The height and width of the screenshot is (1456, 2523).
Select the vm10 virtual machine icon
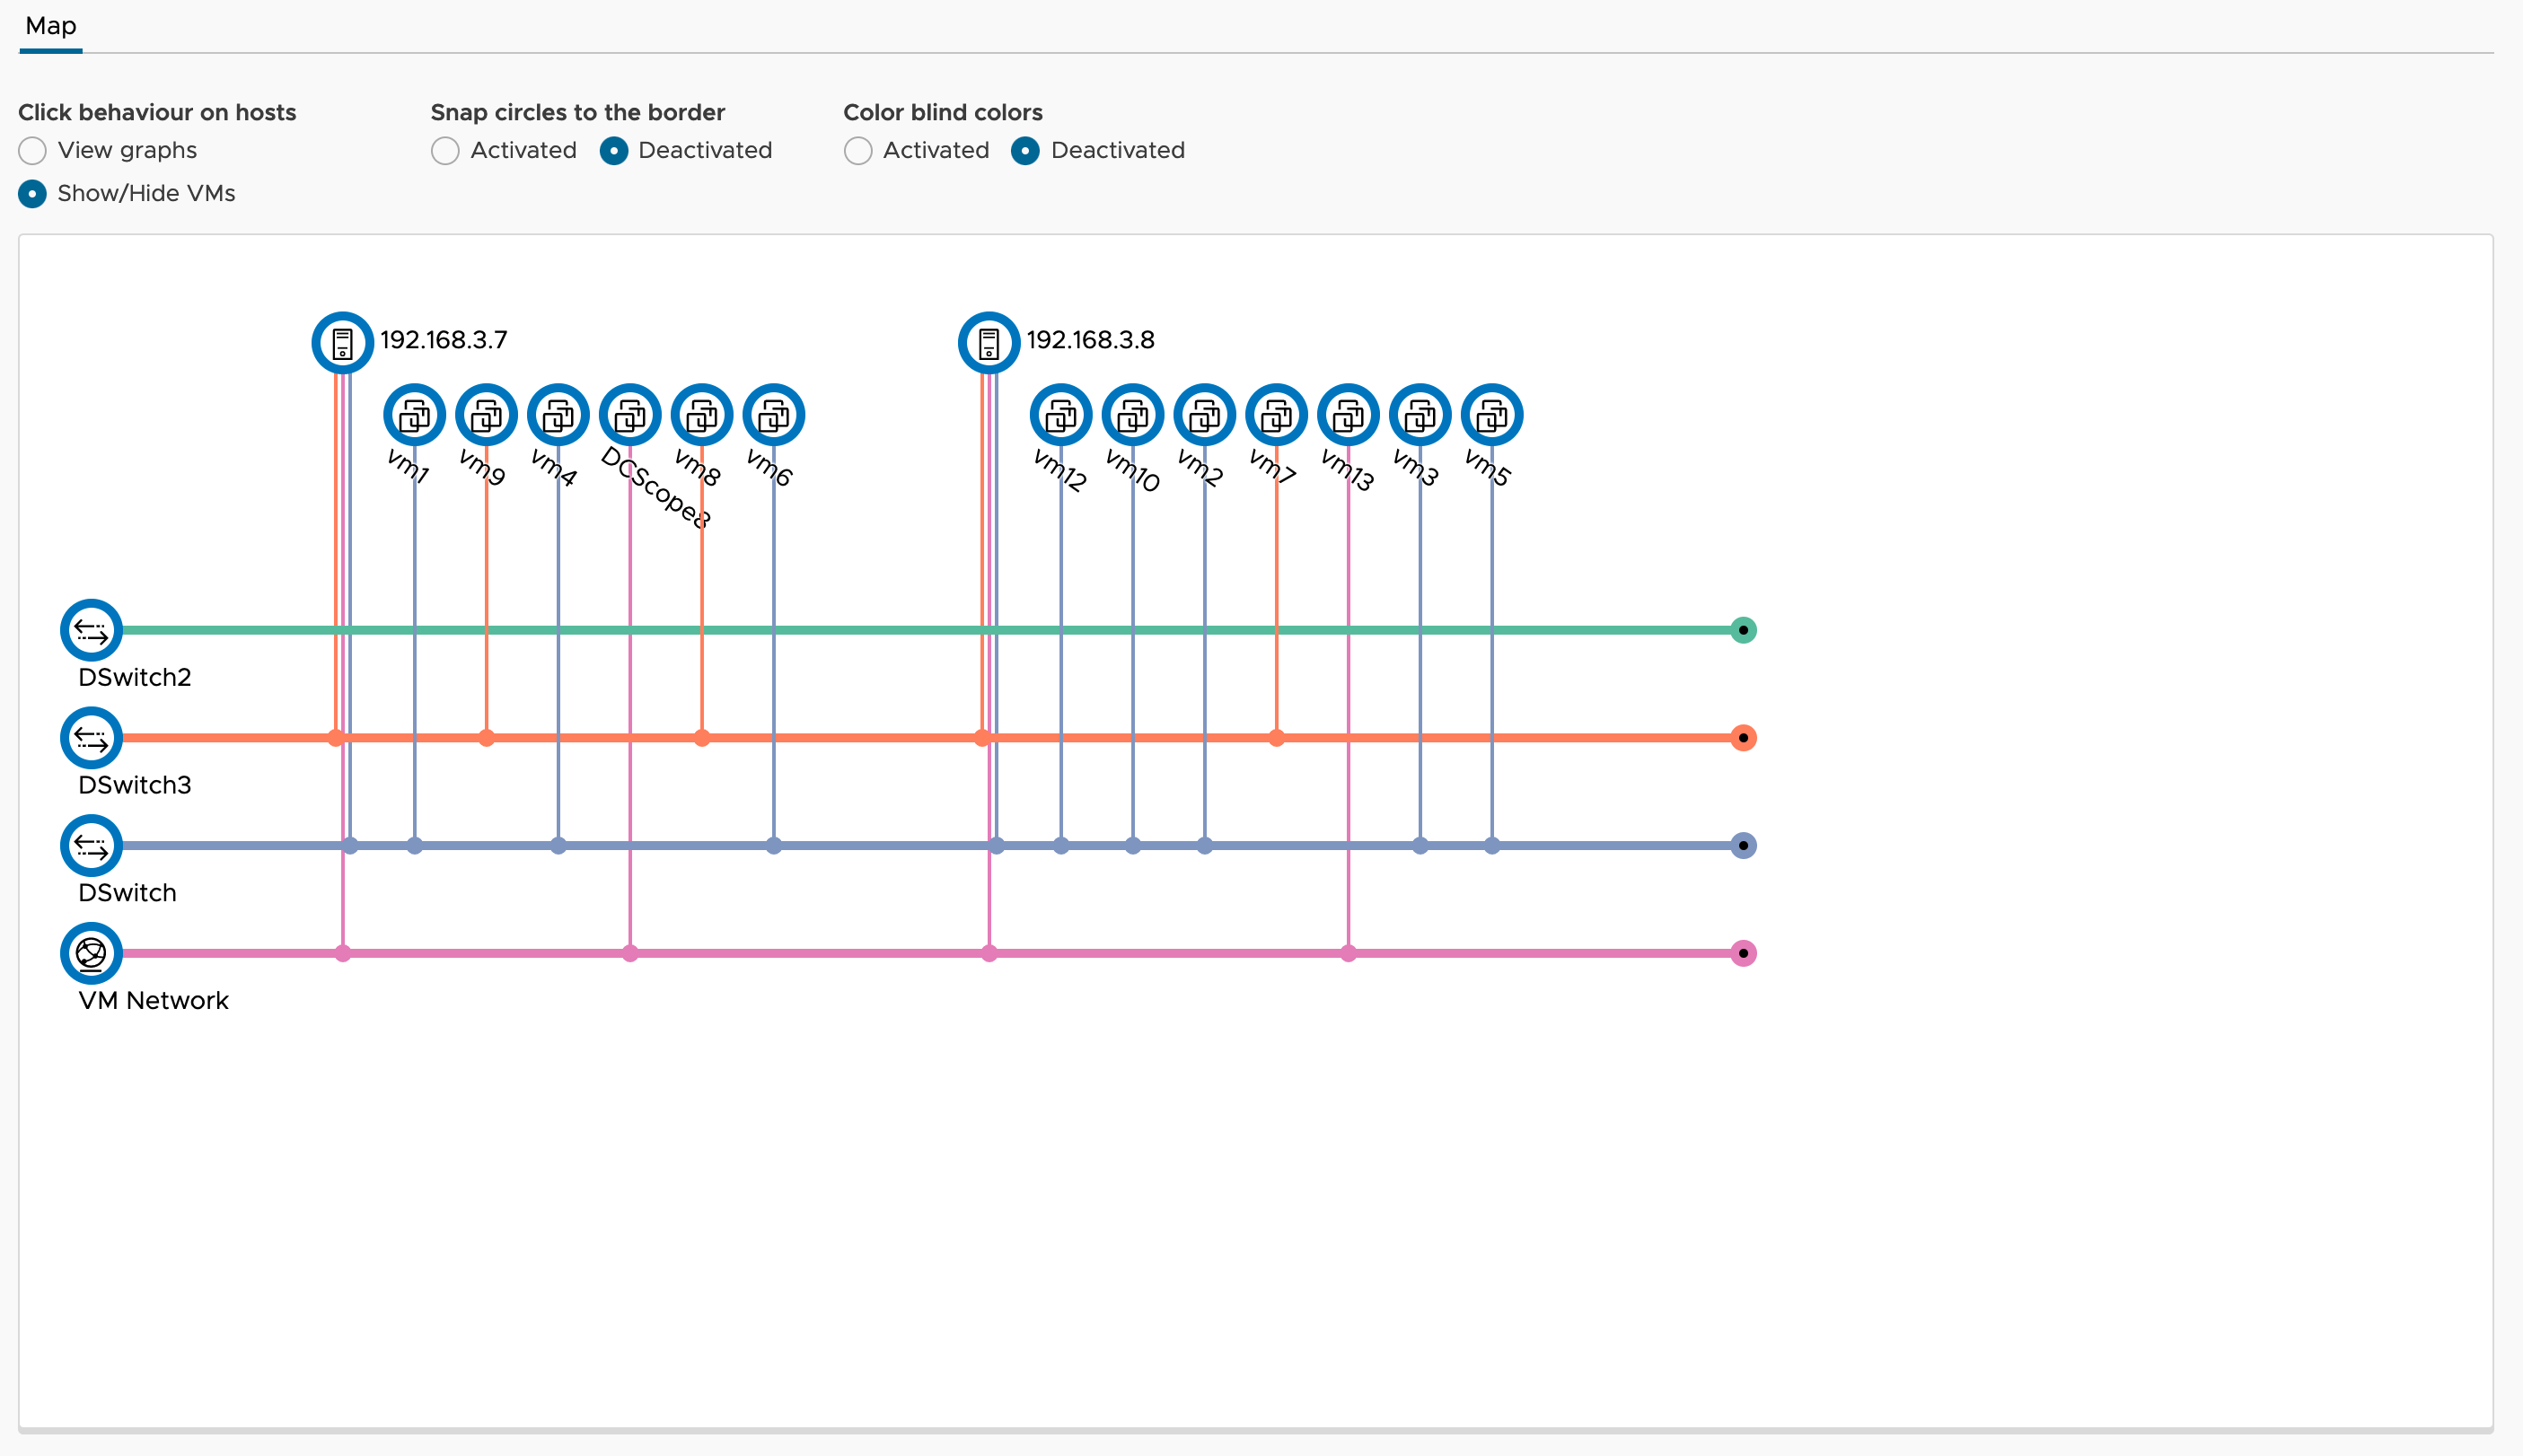tap(1133, 415)
